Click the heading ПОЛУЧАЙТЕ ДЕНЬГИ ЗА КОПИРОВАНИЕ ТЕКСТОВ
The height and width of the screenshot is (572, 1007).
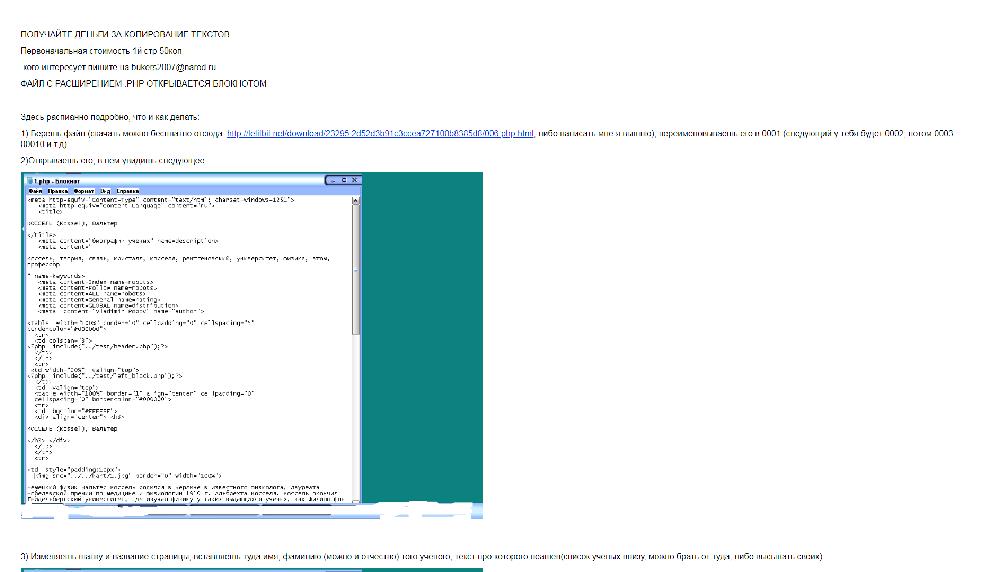click(125, 34)
